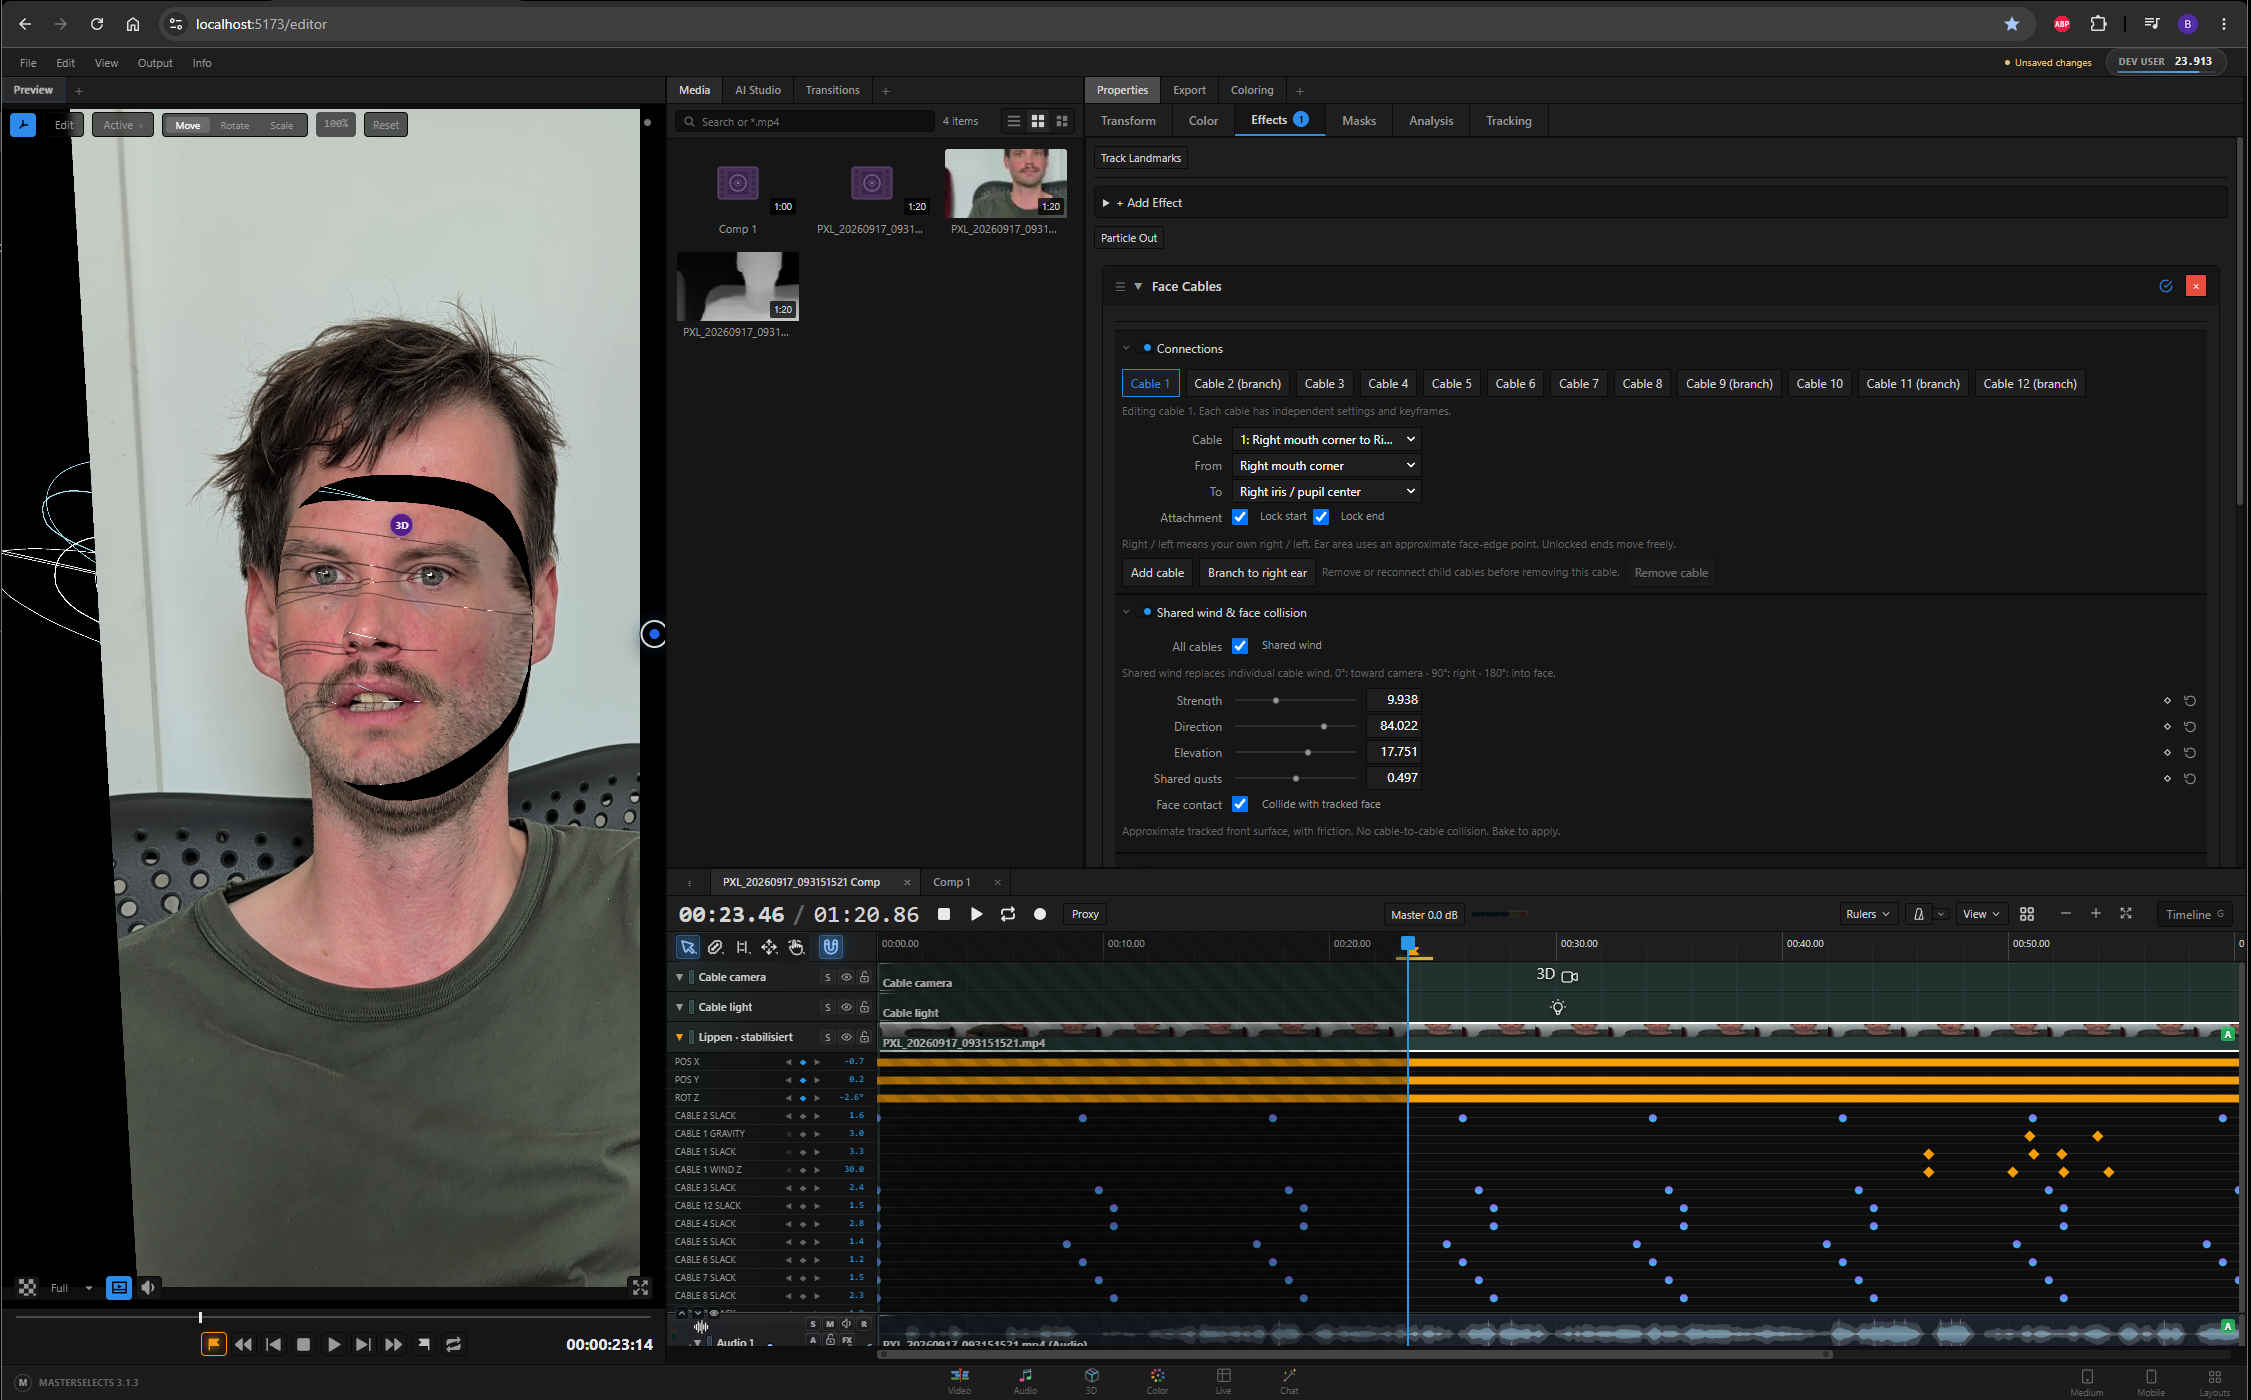Click the blue monitor output icon in preview
Image resolution: width=2251 pixels, height=1400 pixels.
click(x=119, y=1288)
